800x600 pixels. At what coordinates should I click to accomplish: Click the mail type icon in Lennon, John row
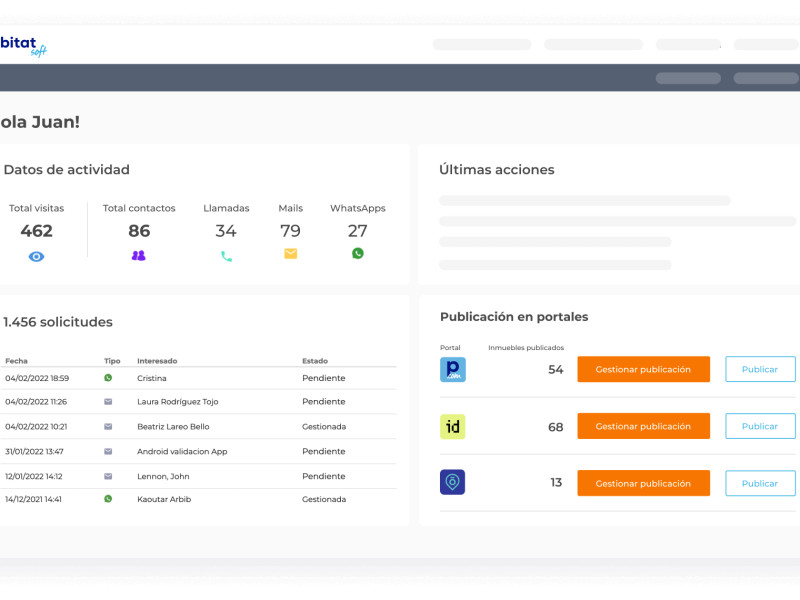click(108, 476)
